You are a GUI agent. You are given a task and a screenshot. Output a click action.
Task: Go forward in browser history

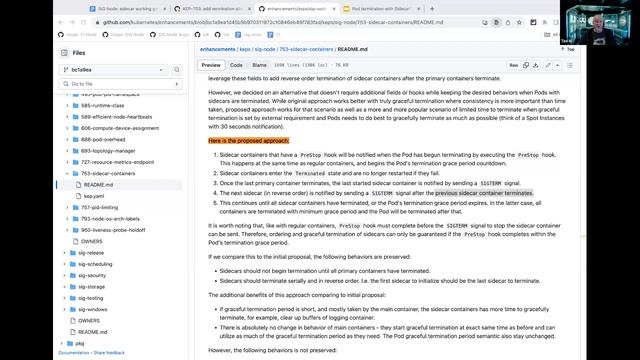click(x=72, y=22)
